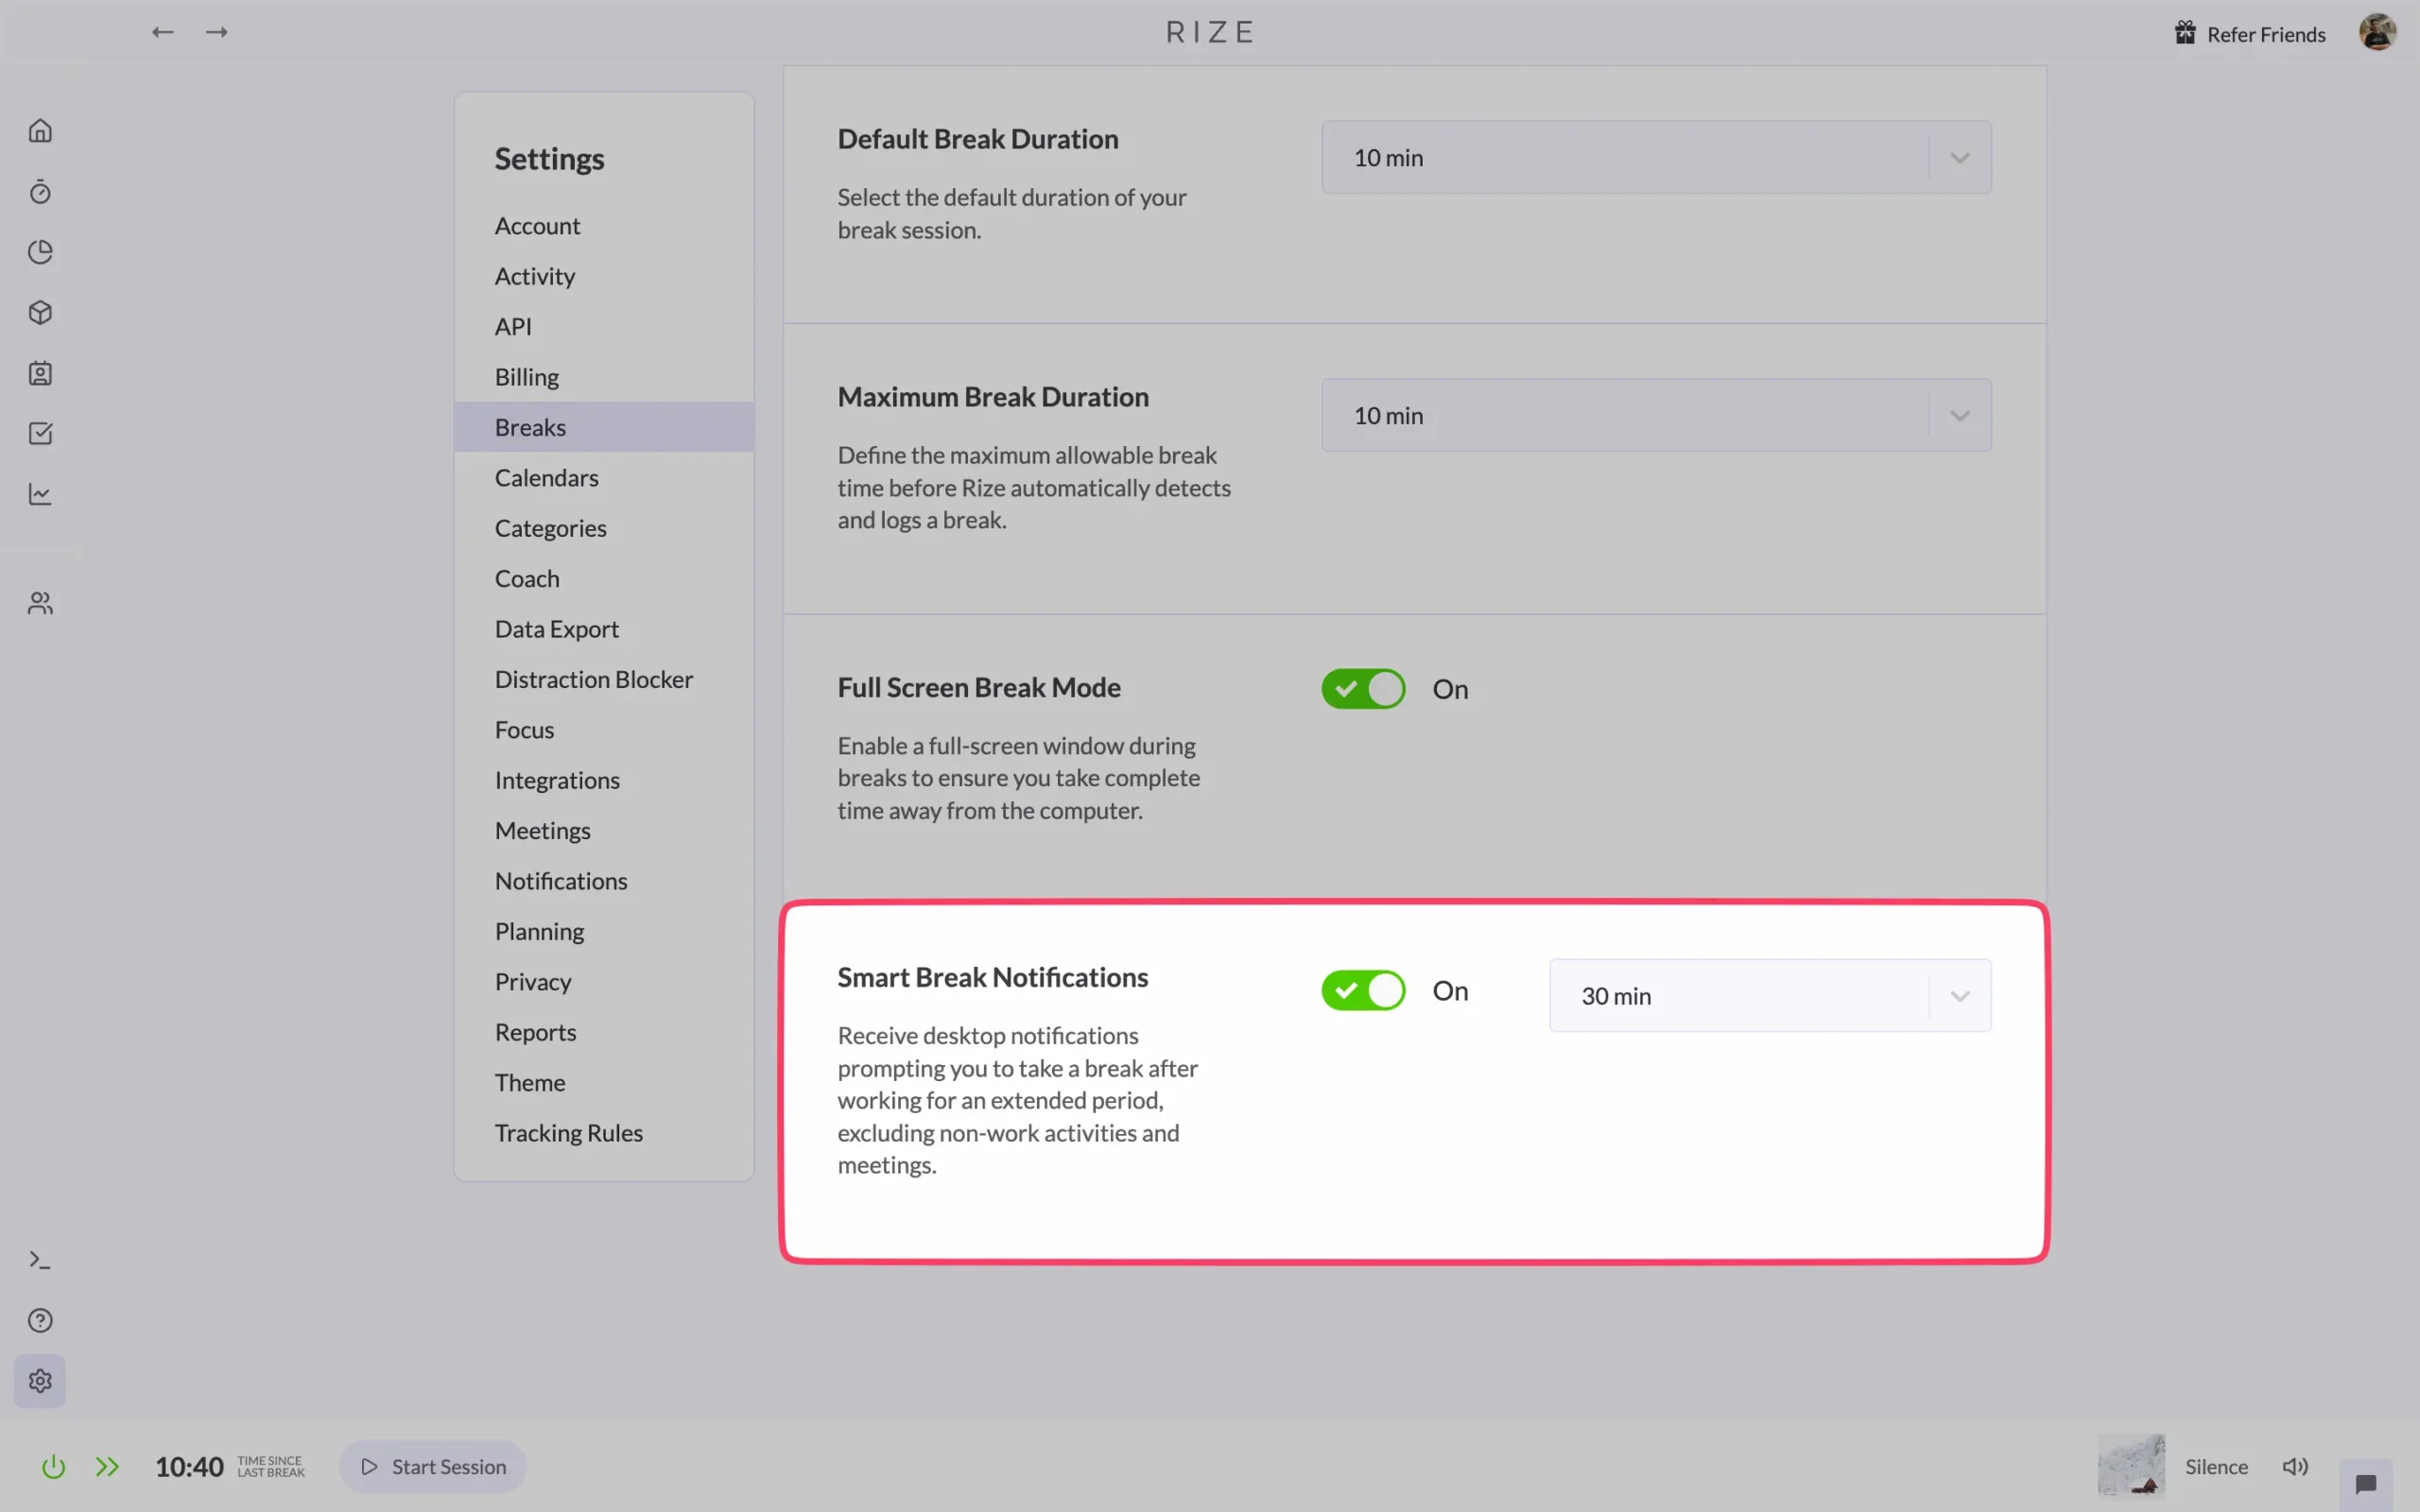Open the Home icon in the sidebar
Viewport: 2420px width, 1512px height.
[40, 131]
